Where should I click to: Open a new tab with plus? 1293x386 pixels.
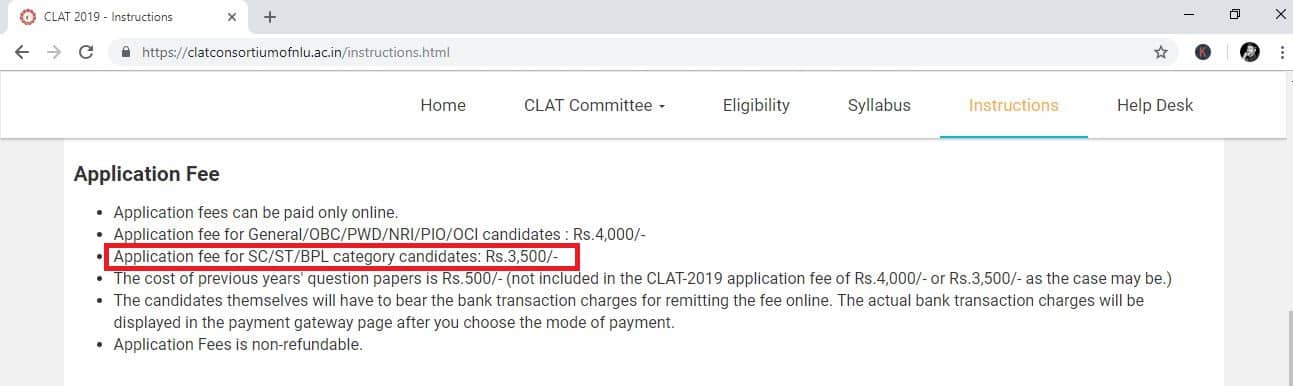270,17
